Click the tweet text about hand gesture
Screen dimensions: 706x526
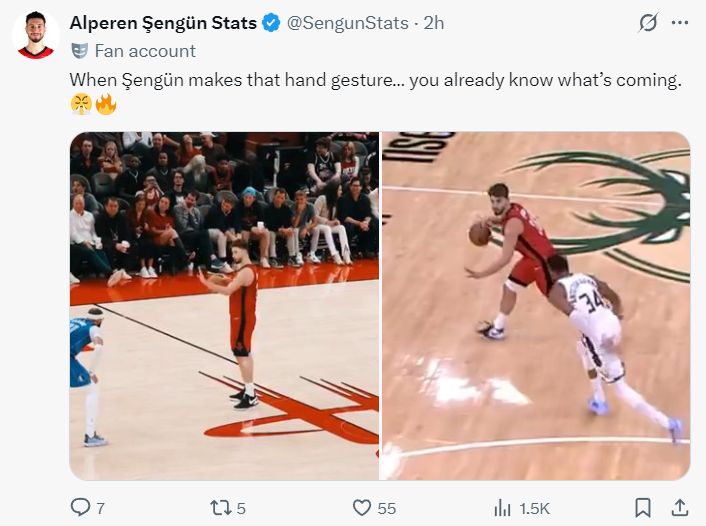point(375,79)
